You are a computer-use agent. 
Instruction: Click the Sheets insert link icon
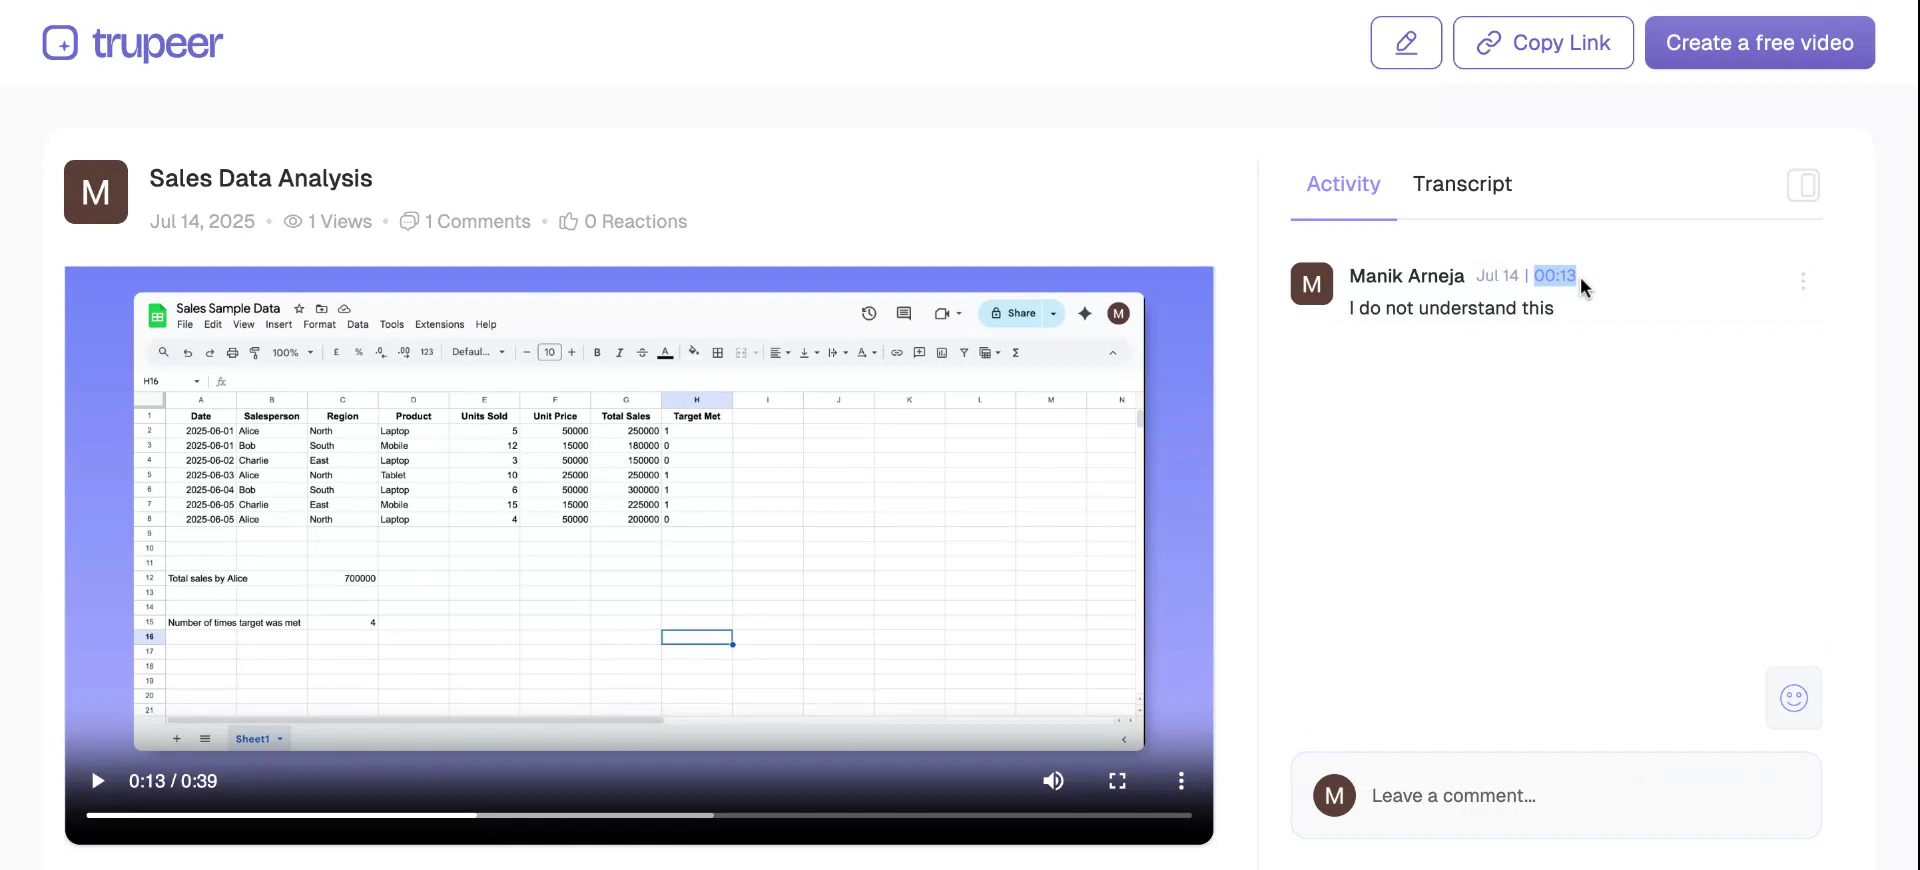pyautogui.click(x=897, y=353)
